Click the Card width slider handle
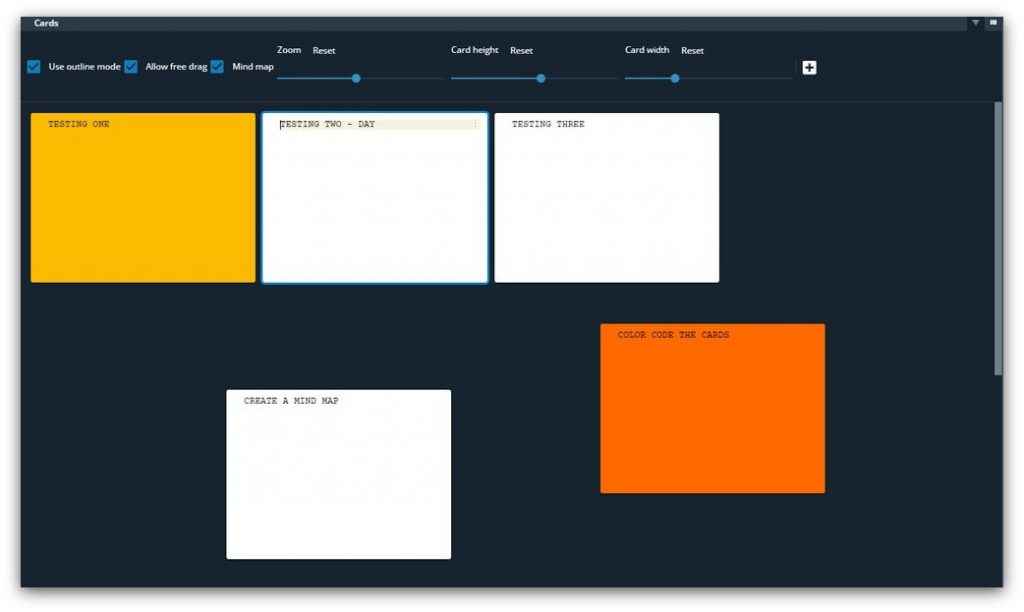 tap(675, 78)
